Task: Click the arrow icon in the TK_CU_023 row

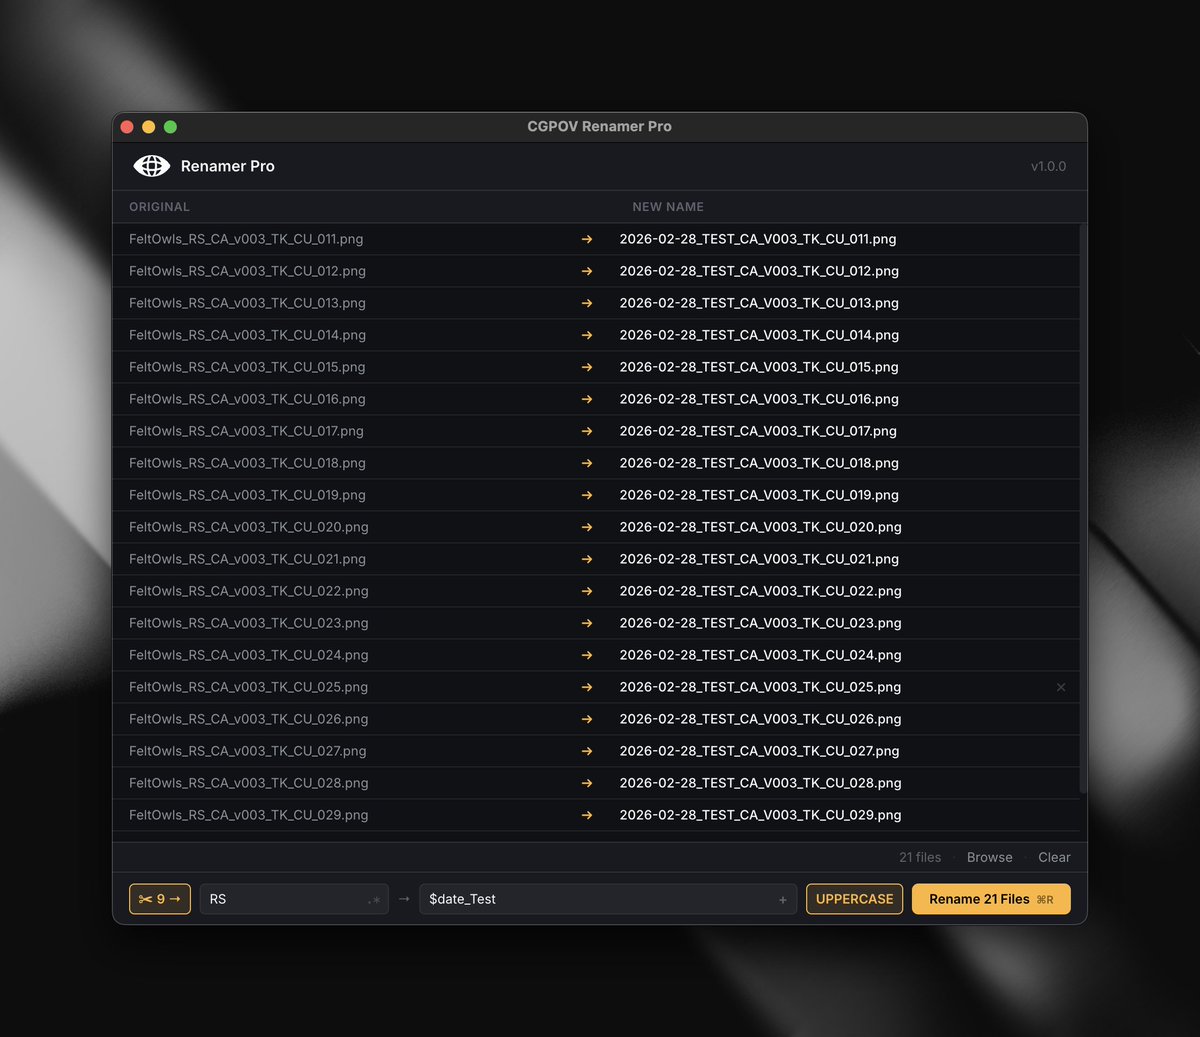Action: coord(587,623)
